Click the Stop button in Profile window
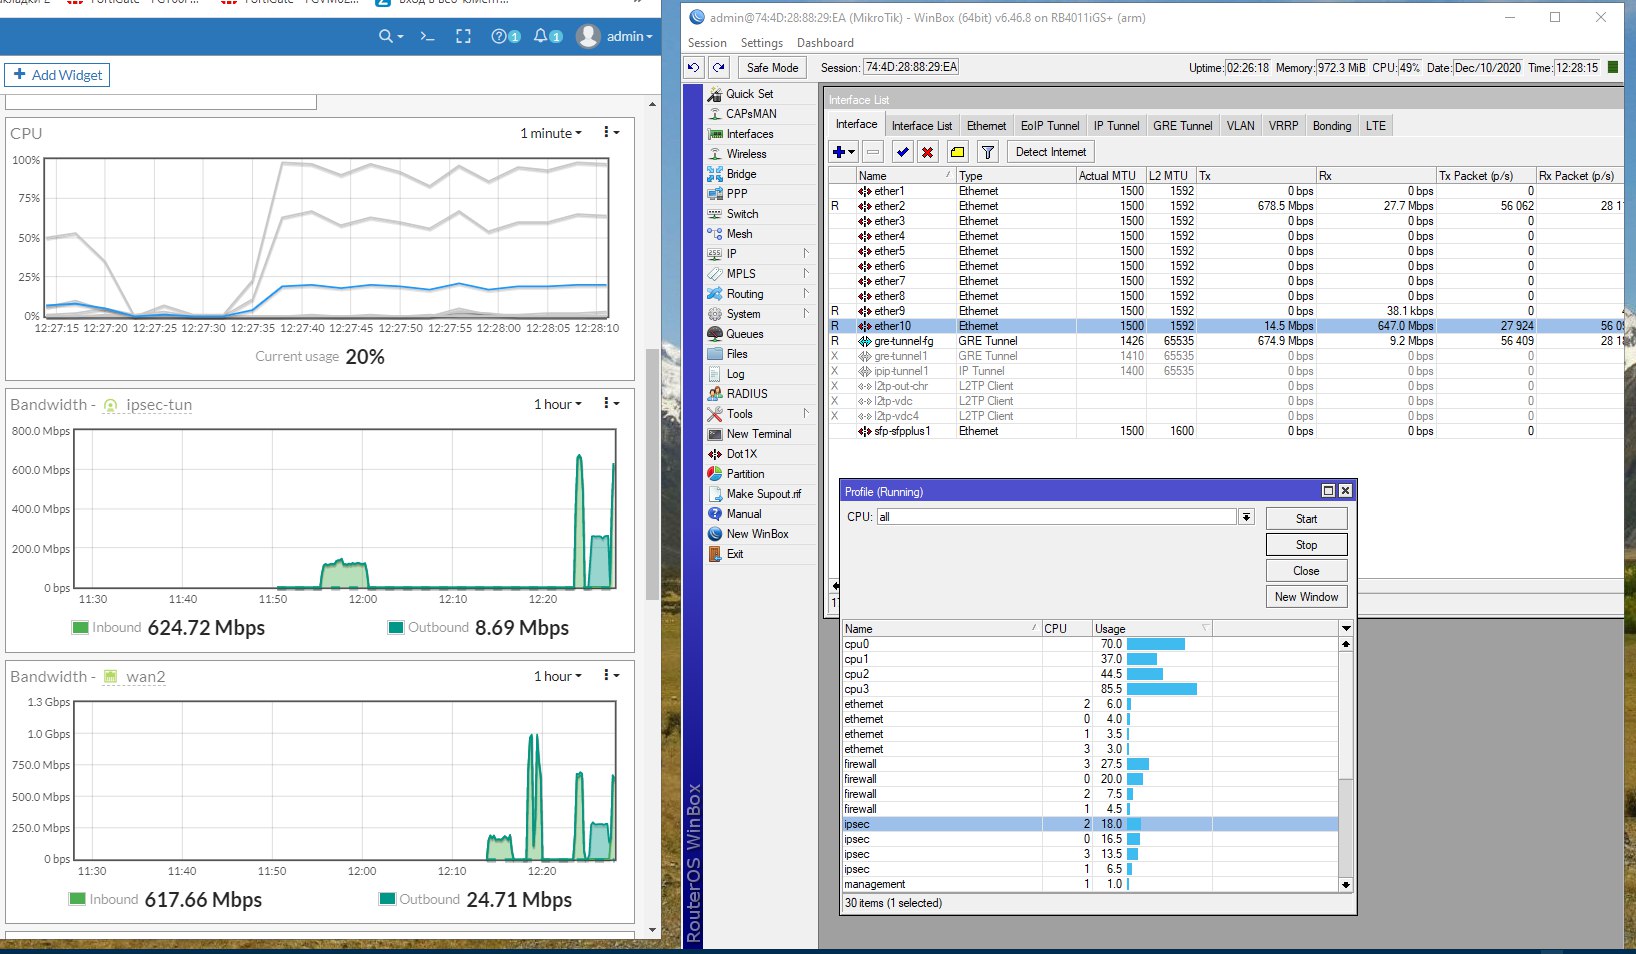The image size is (1636, 954). coord(1306,545)
